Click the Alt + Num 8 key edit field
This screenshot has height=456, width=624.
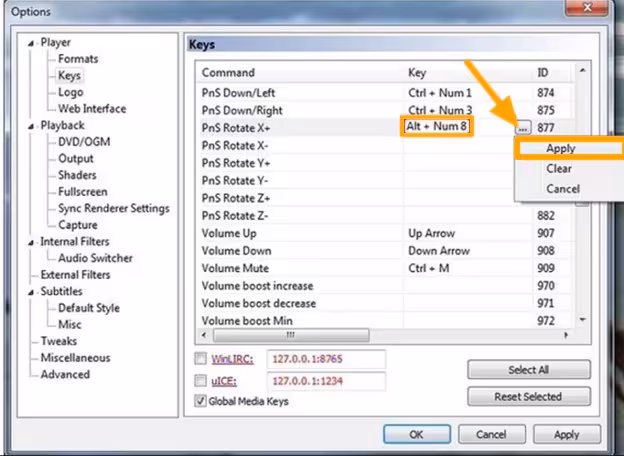[437, 127]
